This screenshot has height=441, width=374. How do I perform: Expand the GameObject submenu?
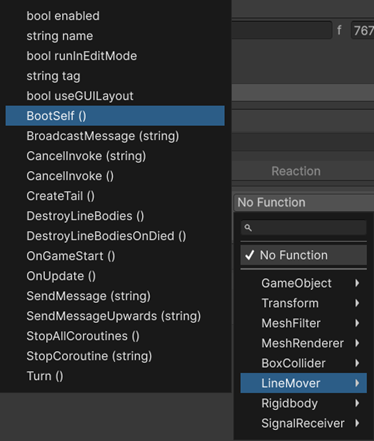tap(304, 283)
